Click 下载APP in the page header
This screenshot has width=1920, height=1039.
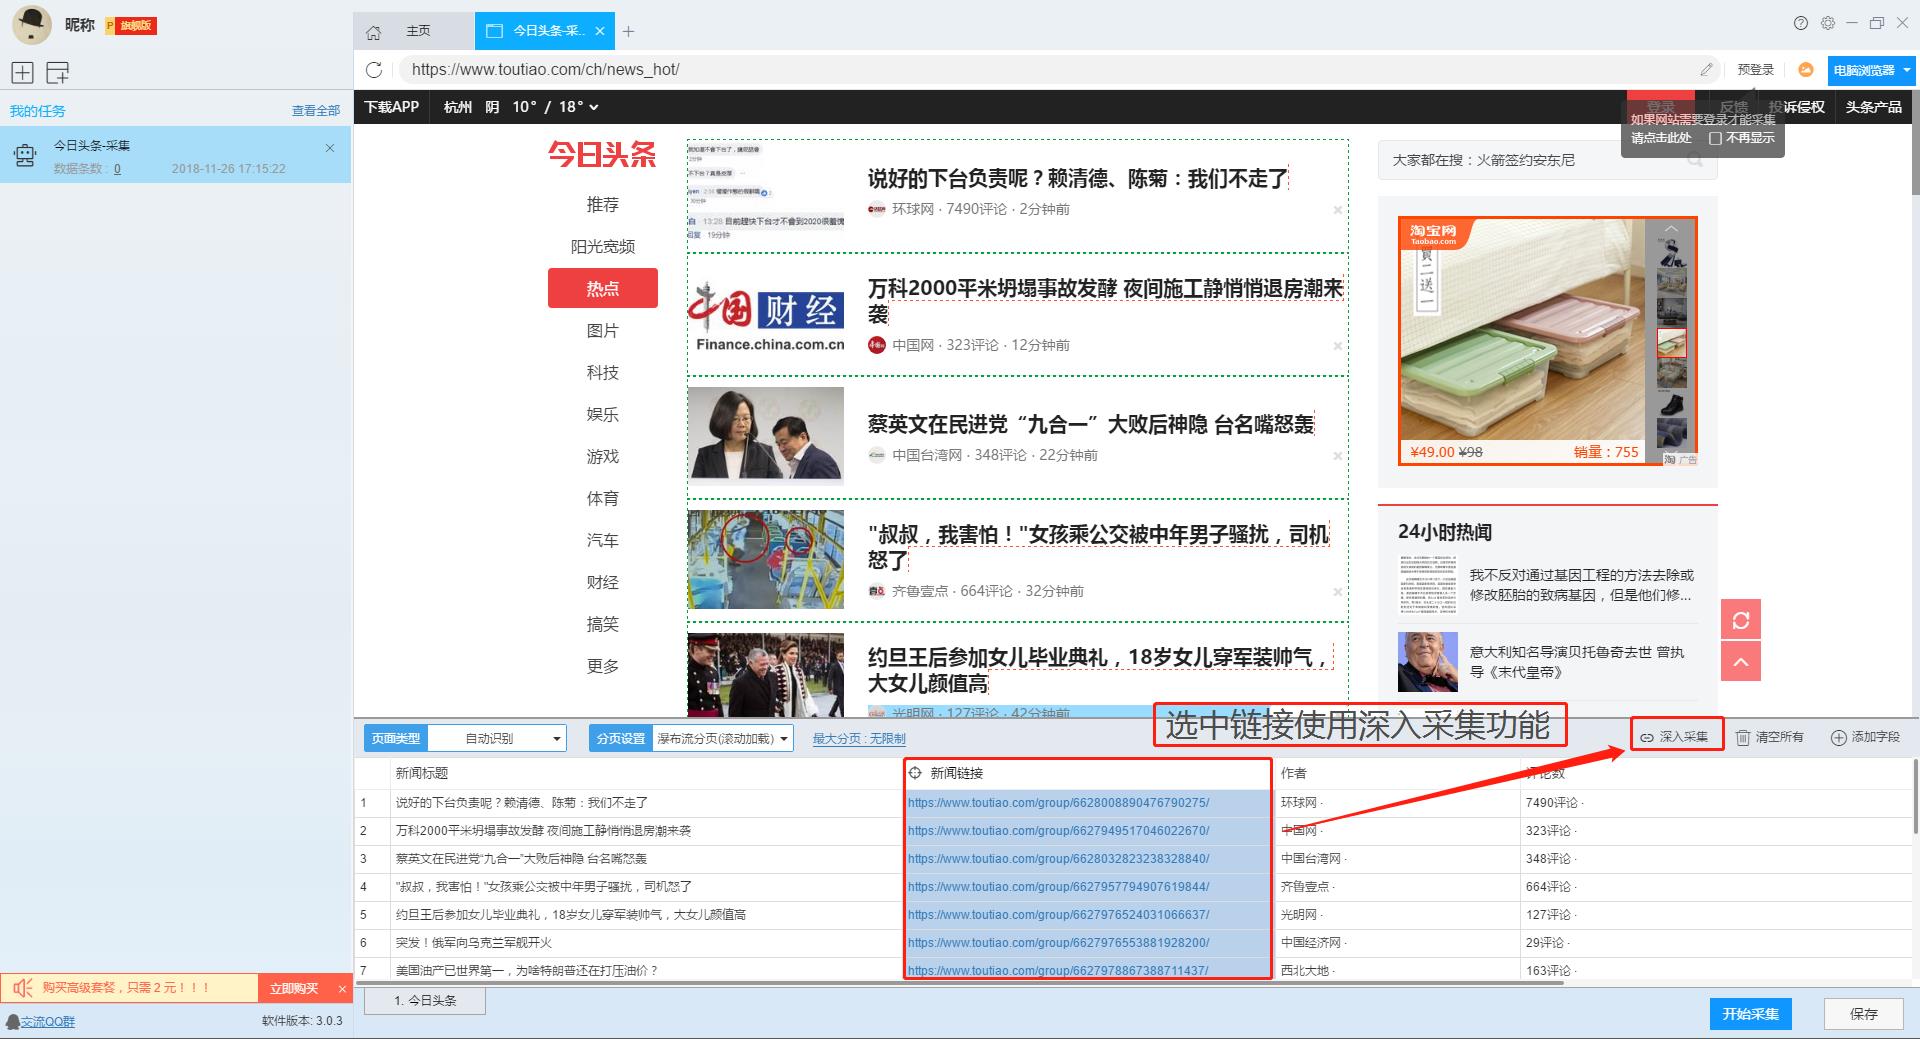click(x=391, y=107)
